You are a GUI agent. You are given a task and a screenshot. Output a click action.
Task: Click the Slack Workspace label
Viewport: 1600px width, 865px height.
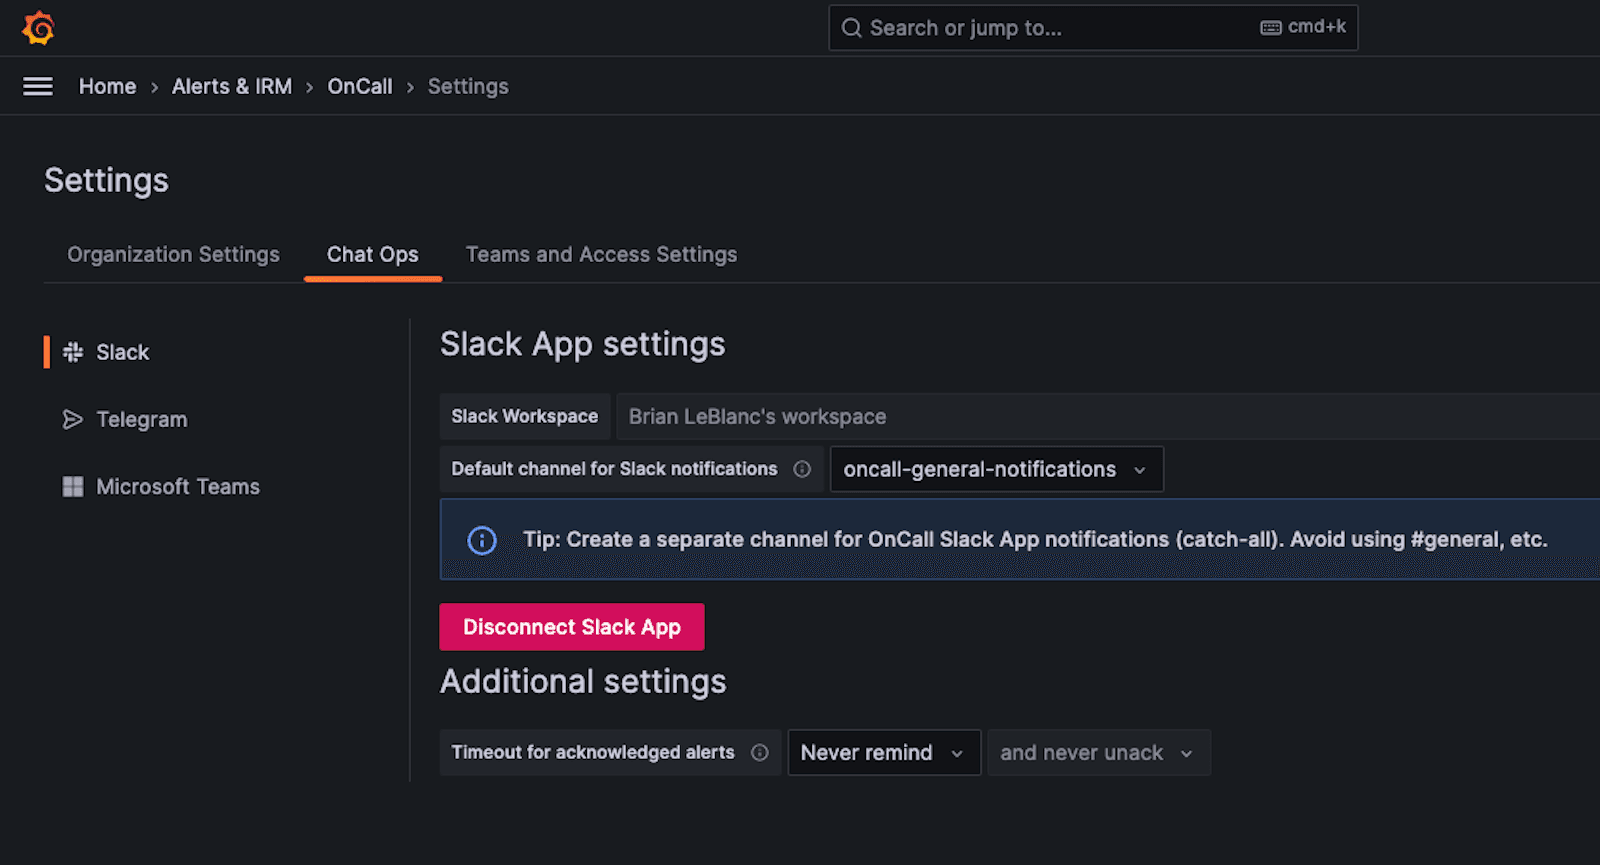click(525, 417)
